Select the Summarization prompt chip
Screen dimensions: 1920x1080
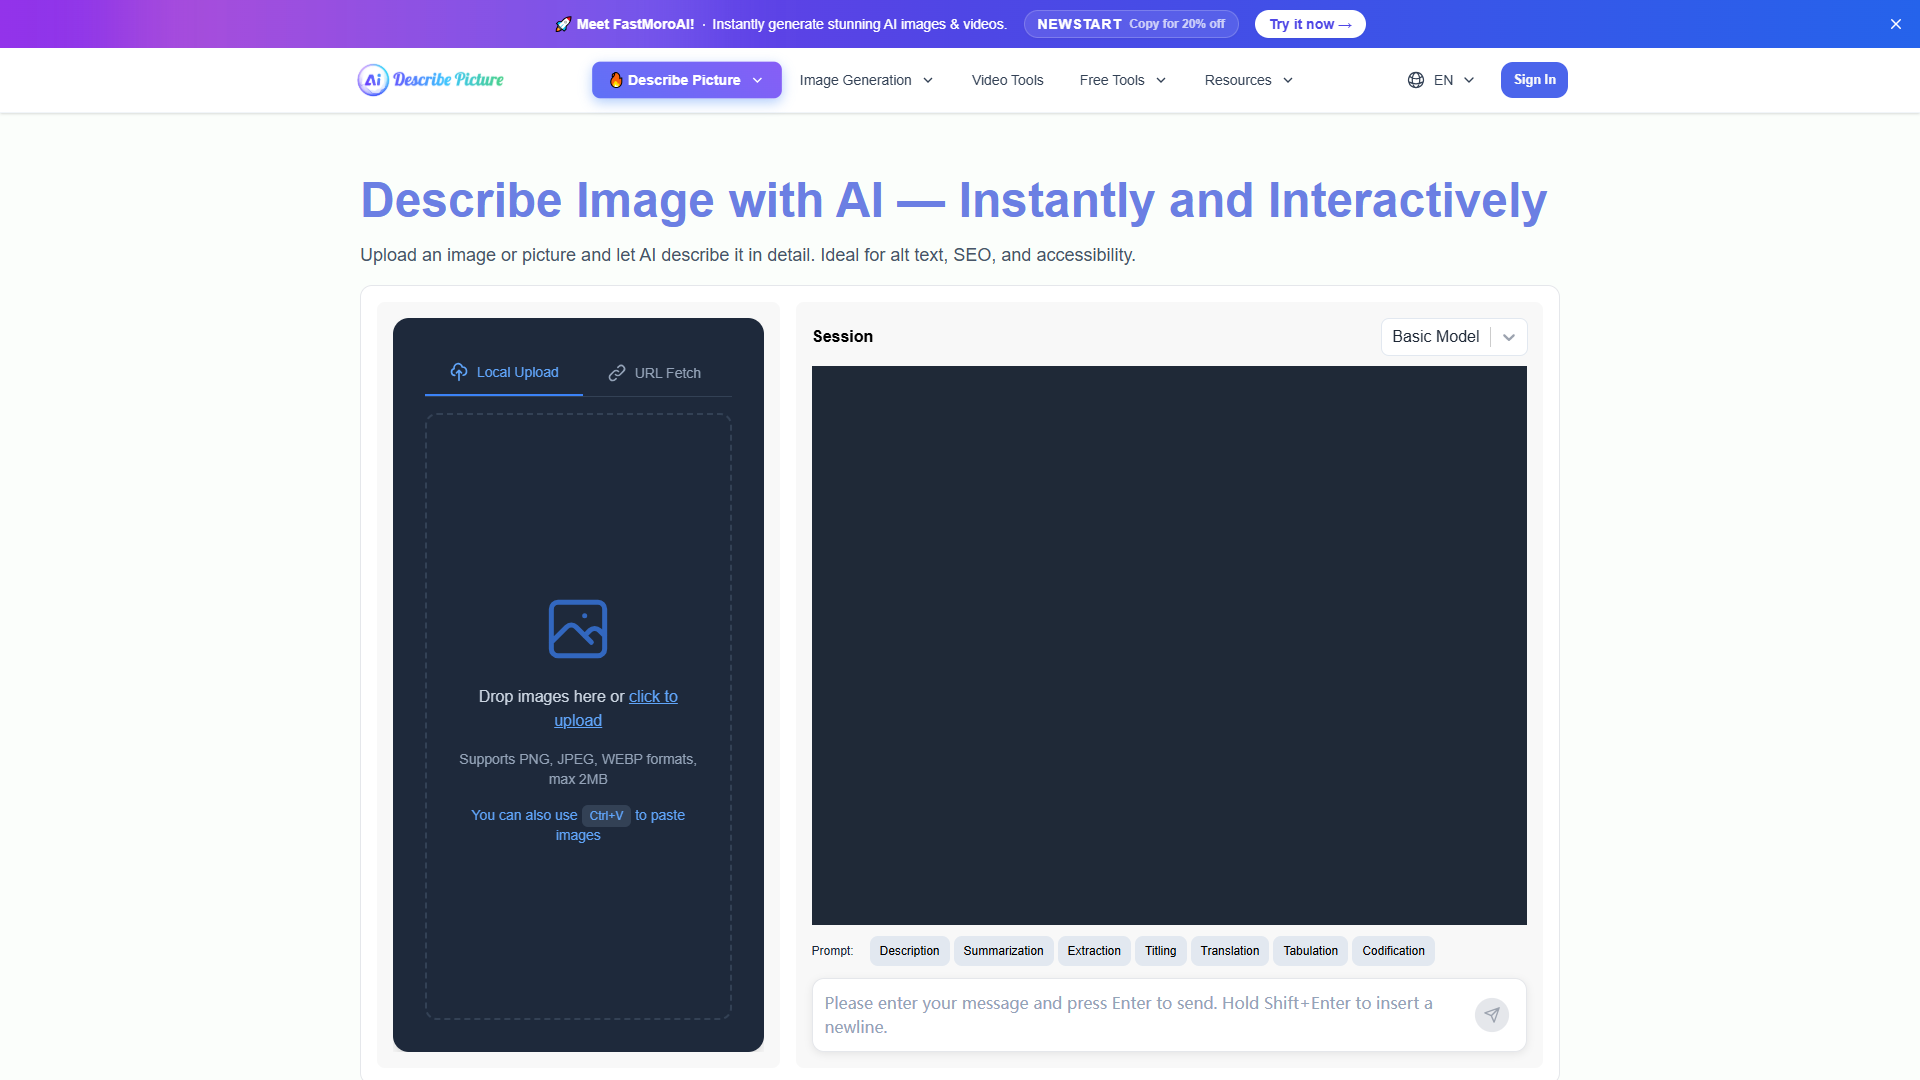click(x=1003, y=951)
